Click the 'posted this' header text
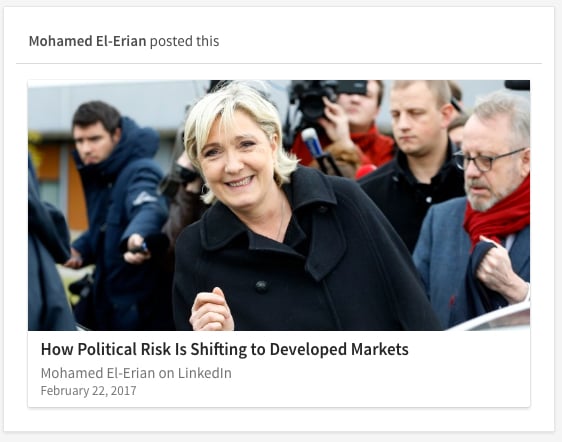This screenshot has height=442, width=562. point(184,41)
